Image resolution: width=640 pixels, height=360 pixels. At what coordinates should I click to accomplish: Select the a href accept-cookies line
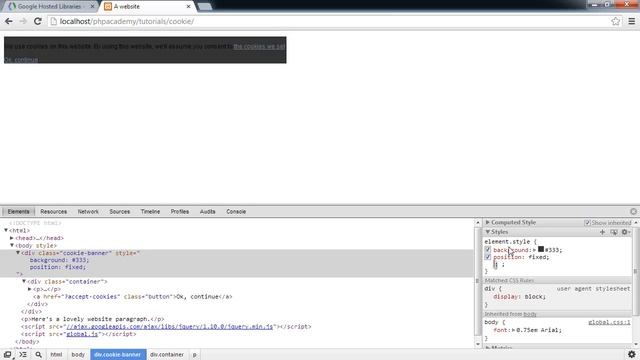(x=132, y=297)
